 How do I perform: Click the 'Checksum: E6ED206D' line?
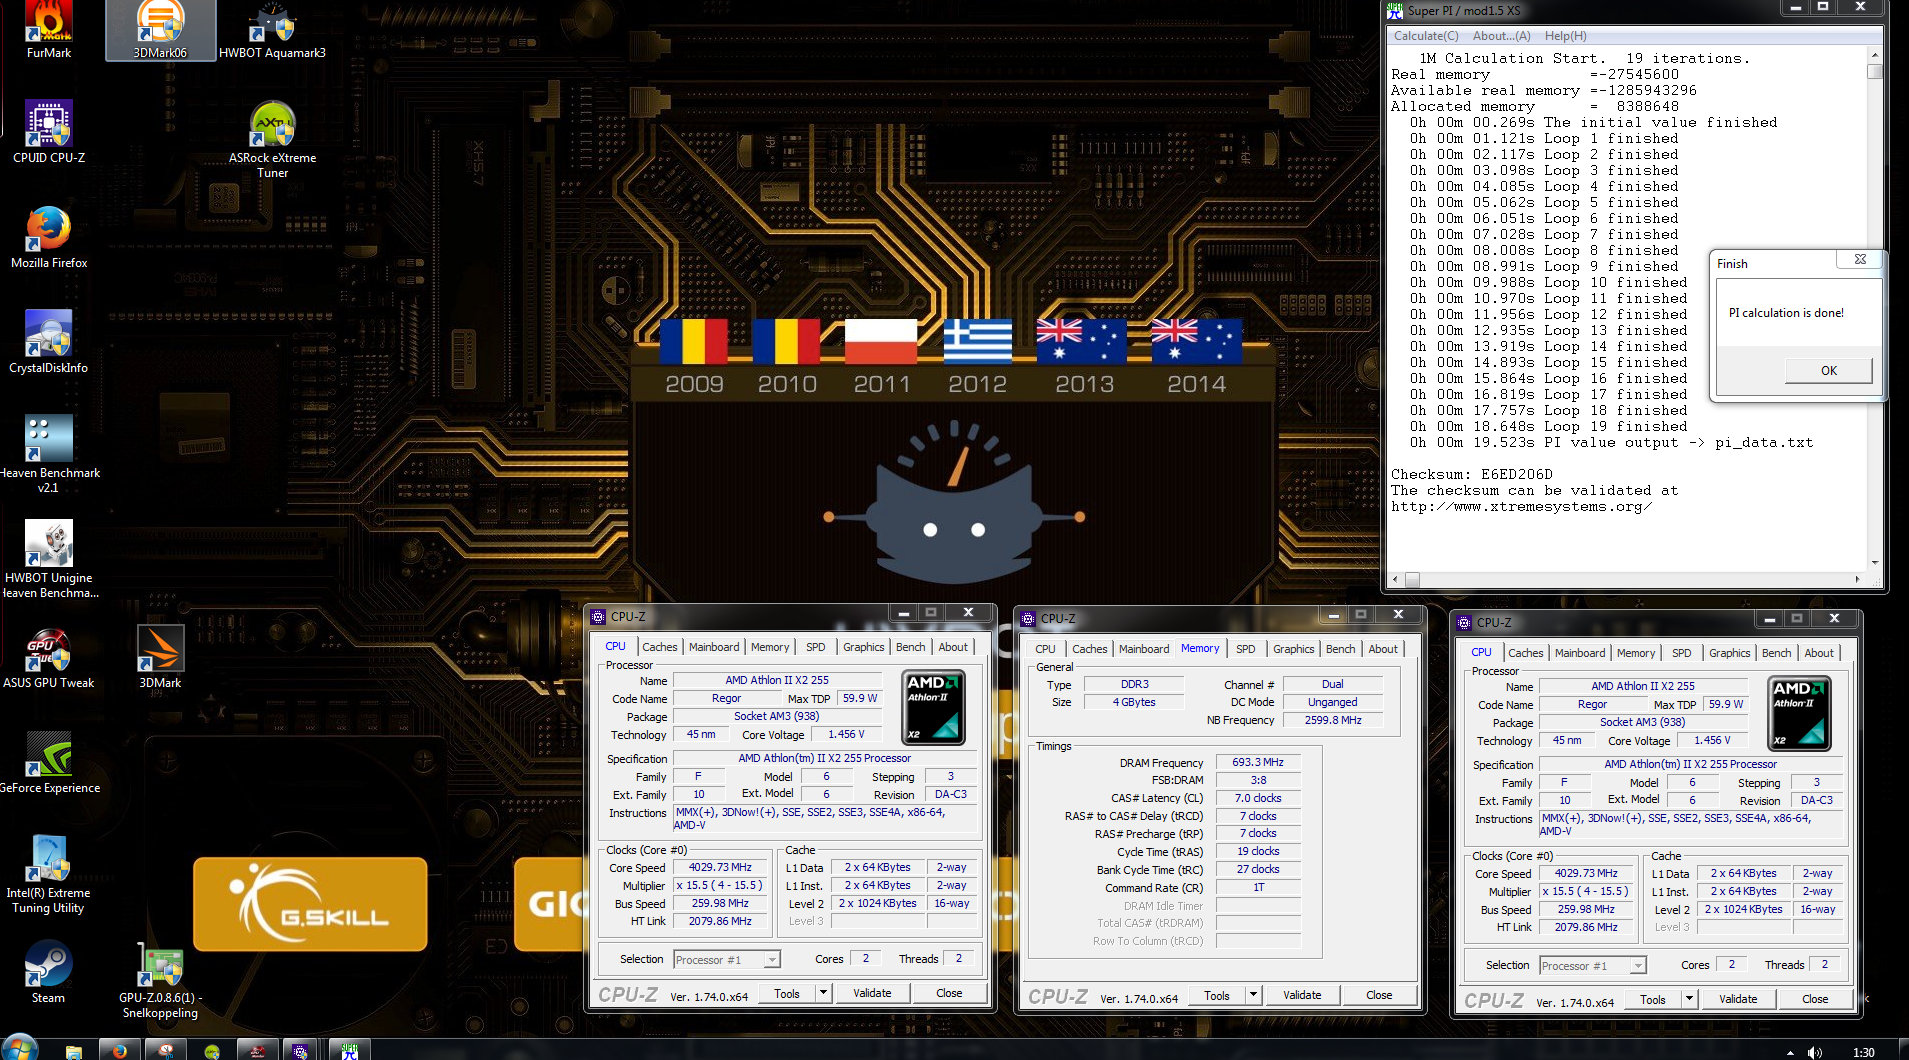tap(1471, 474)
